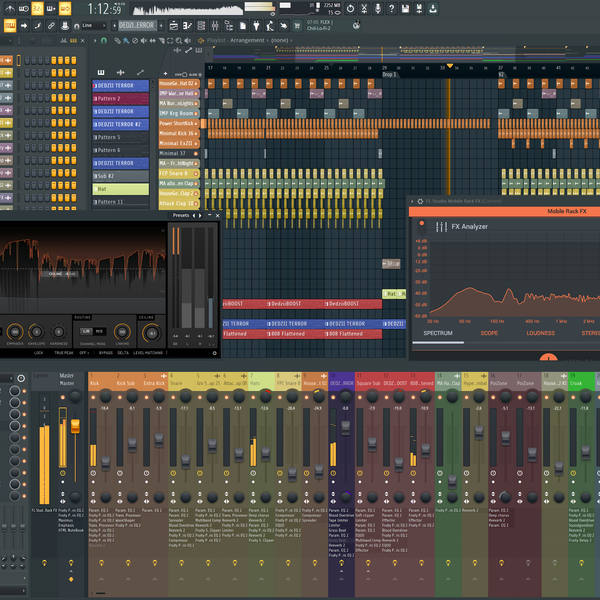Viewport: 600px width, 600px height.
Task: Click the Drop 1 timeline marker
Action: tap(389, 75)
